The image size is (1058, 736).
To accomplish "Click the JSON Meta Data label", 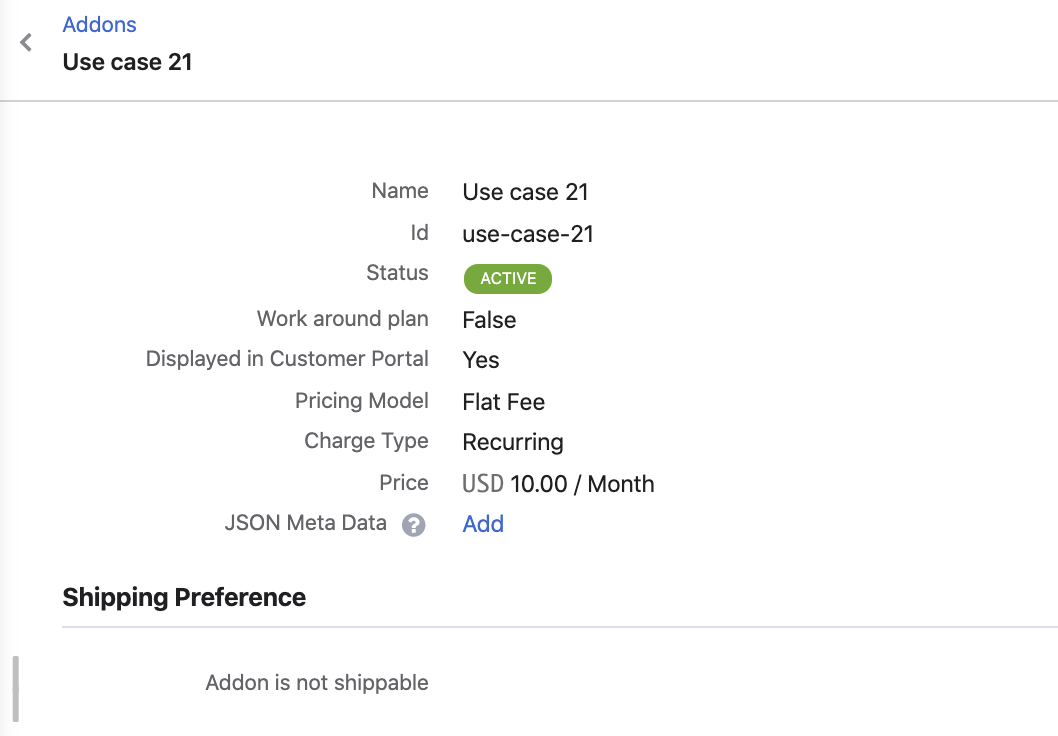I will pos(306,523).
